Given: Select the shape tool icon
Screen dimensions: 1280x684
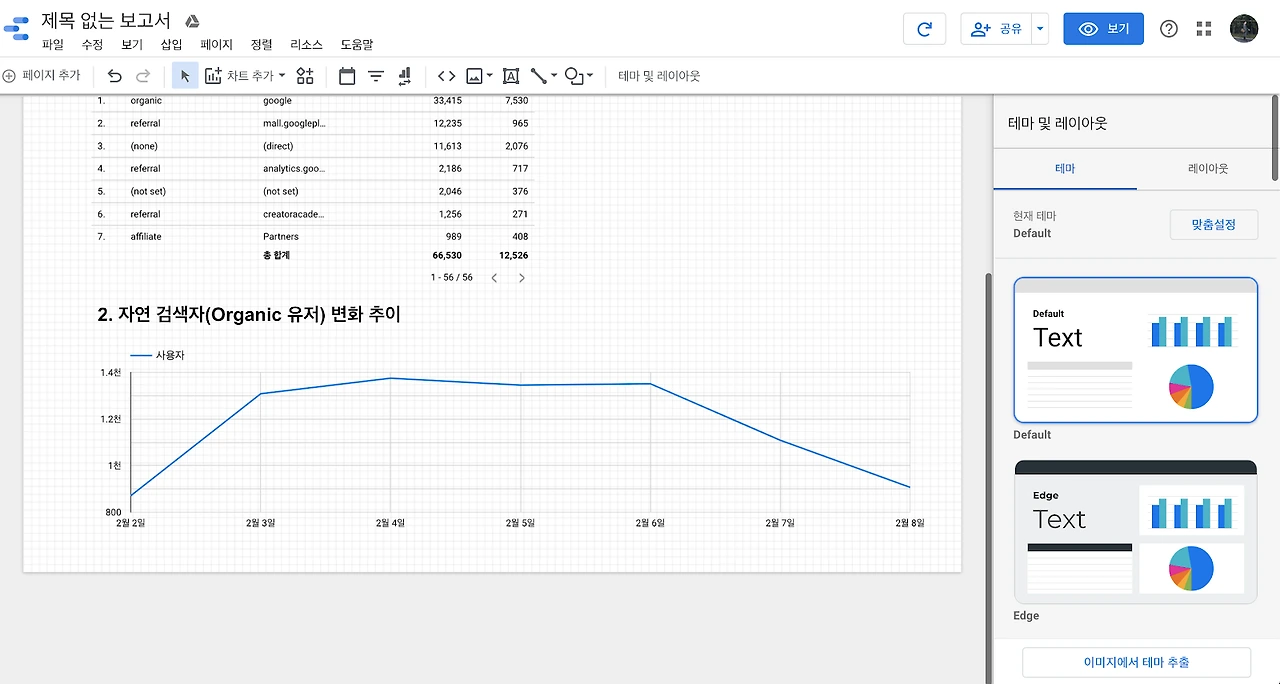Looking at the screenshot, I should point(574,76).
